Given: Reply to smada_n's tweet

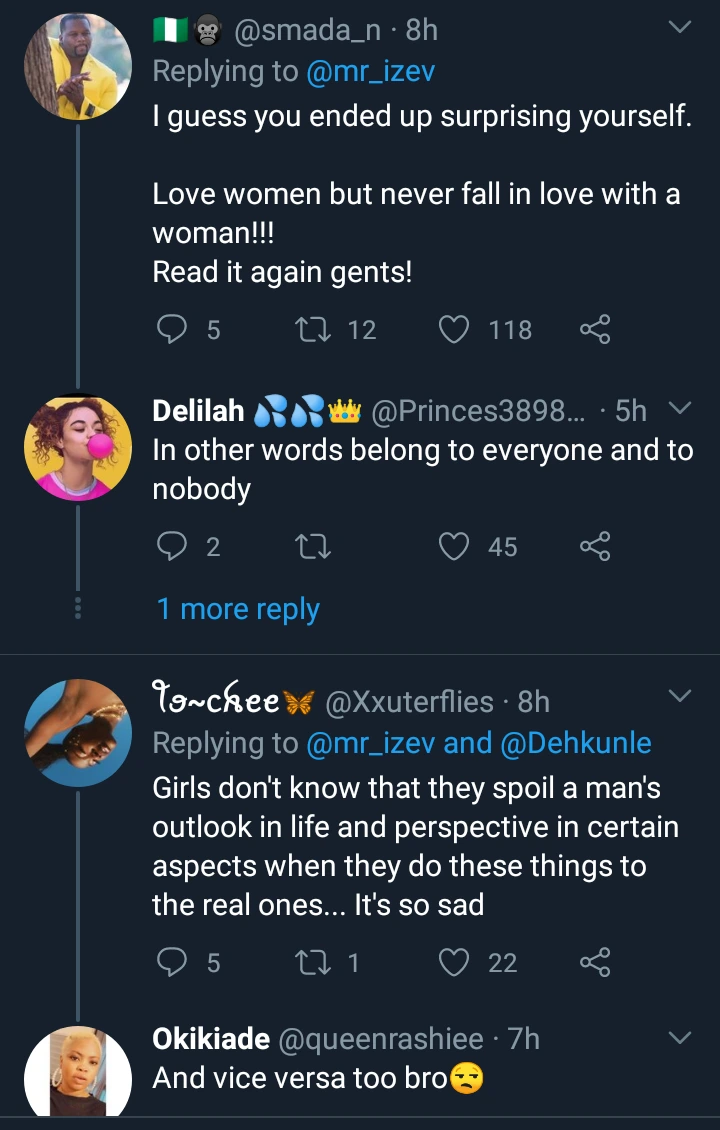Looking at the screenshot, I should tap(174, 329).
